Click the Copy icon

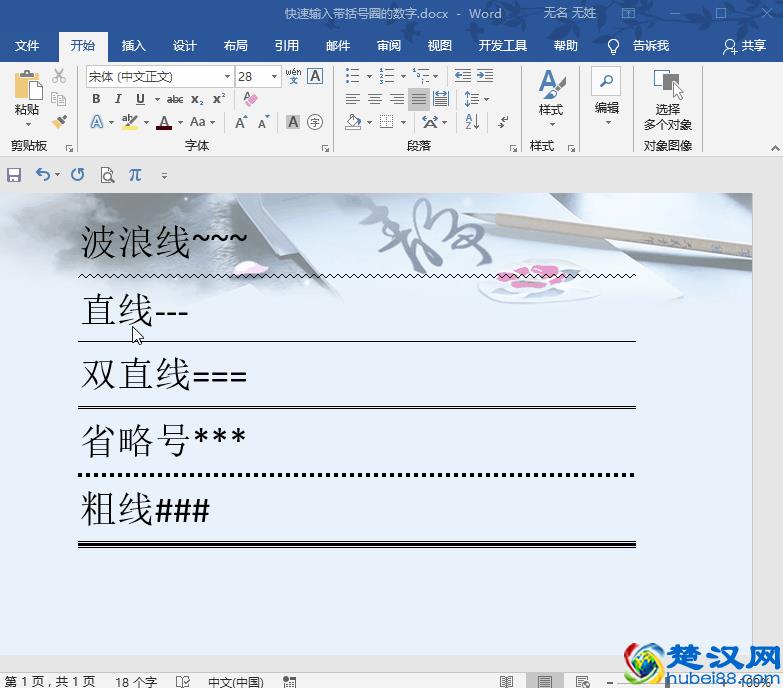[x=59, y=99]
